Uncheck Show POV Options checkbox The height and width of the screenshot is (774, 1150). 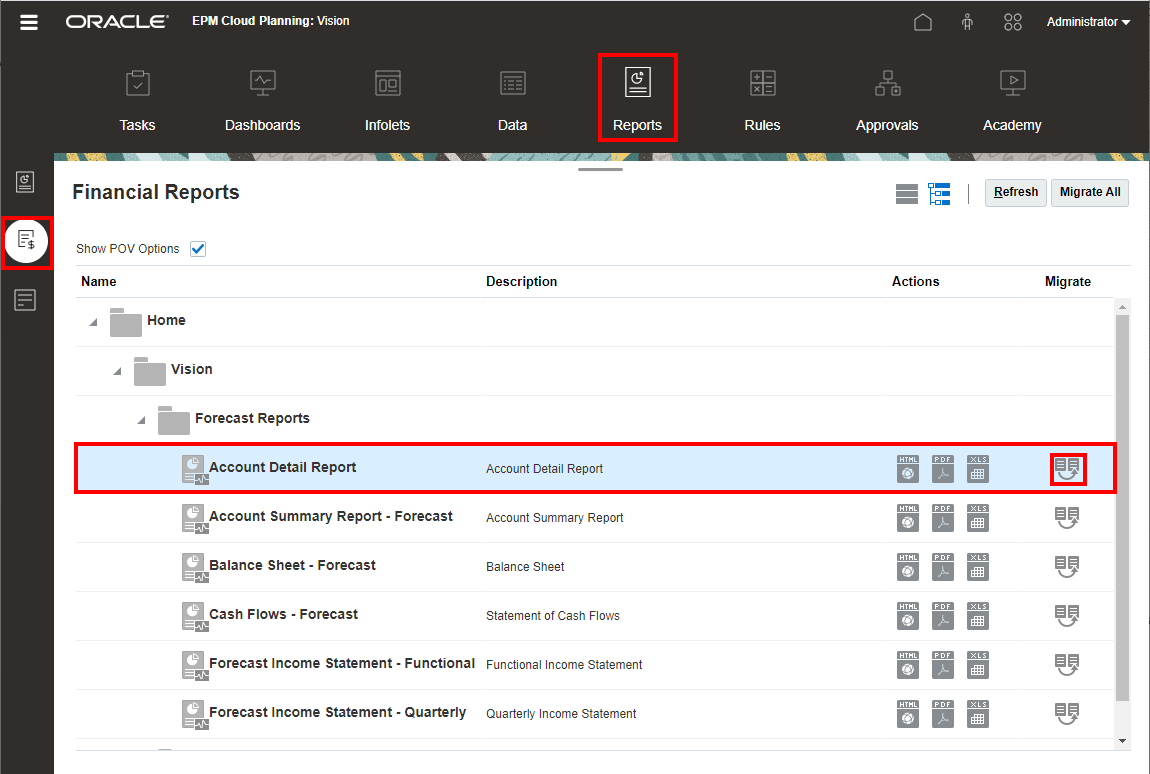[x=198, y=249]
